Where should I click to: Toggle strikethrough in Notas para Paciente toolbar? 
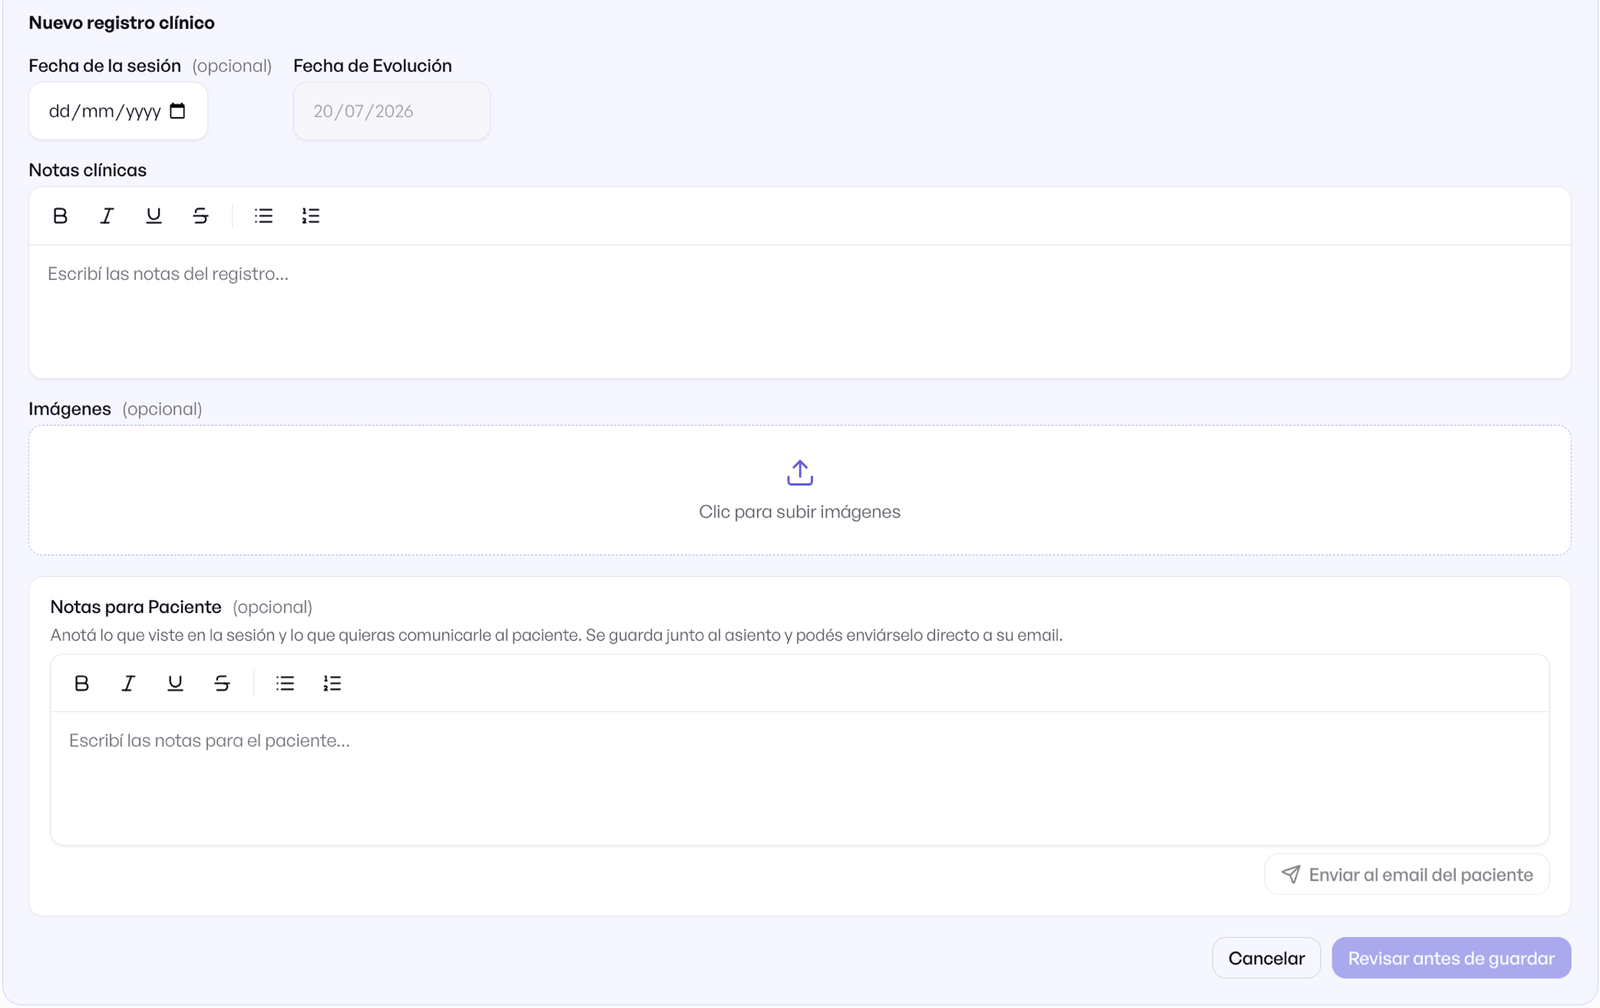coord(222,683)
